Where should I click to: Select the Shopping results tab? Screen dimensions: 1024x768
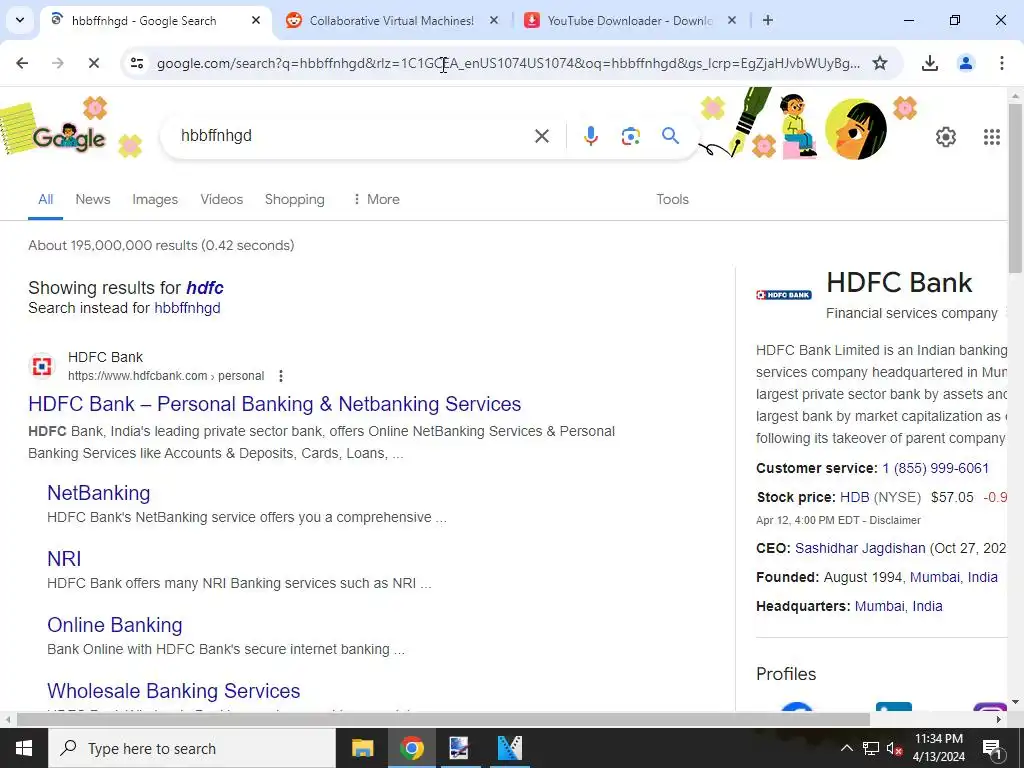[x=295, y=199]
